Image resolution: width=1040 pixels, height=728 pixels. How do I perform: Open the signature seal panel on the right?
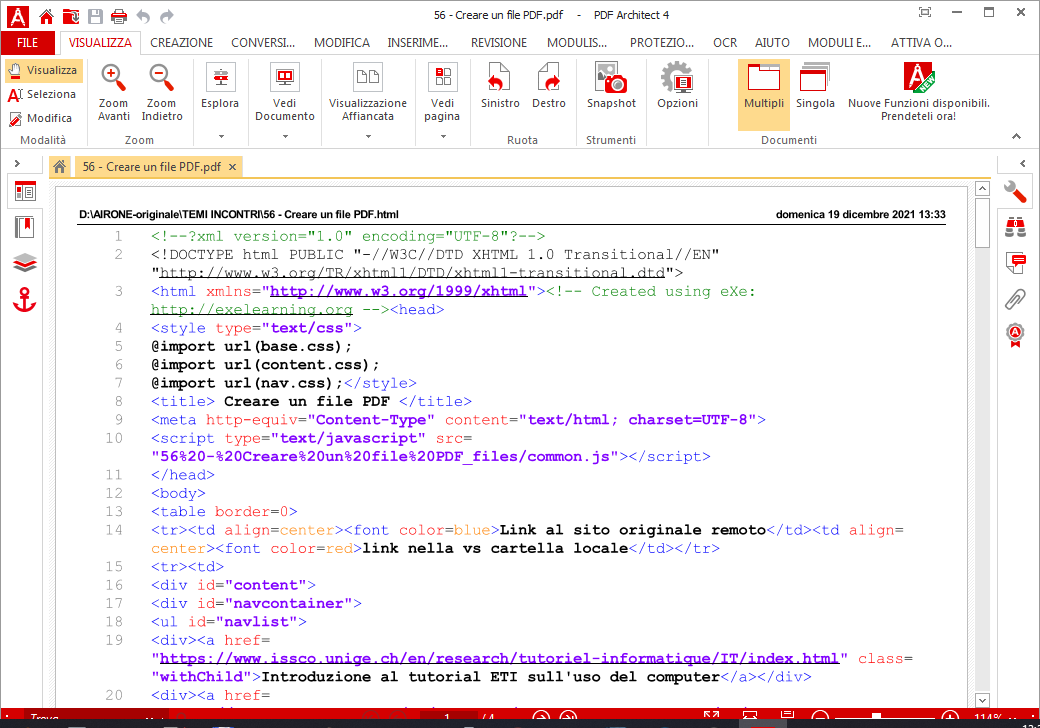coord(1015,335)
